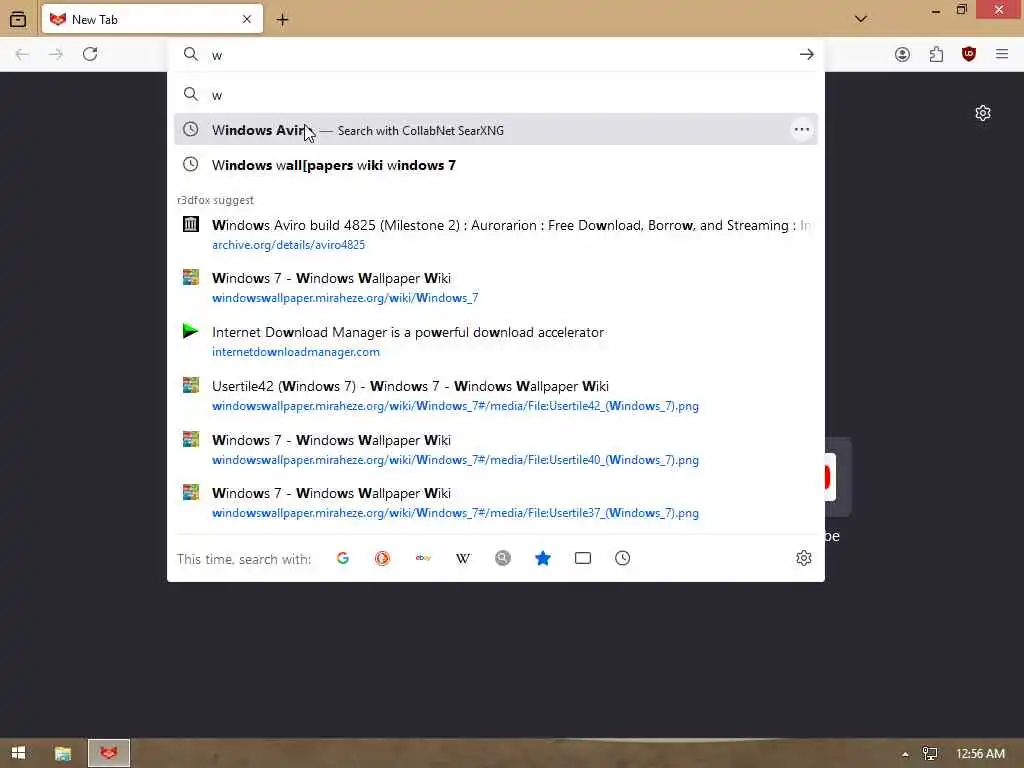Select the 'w' search suggestion row

[x=496, y=95]
